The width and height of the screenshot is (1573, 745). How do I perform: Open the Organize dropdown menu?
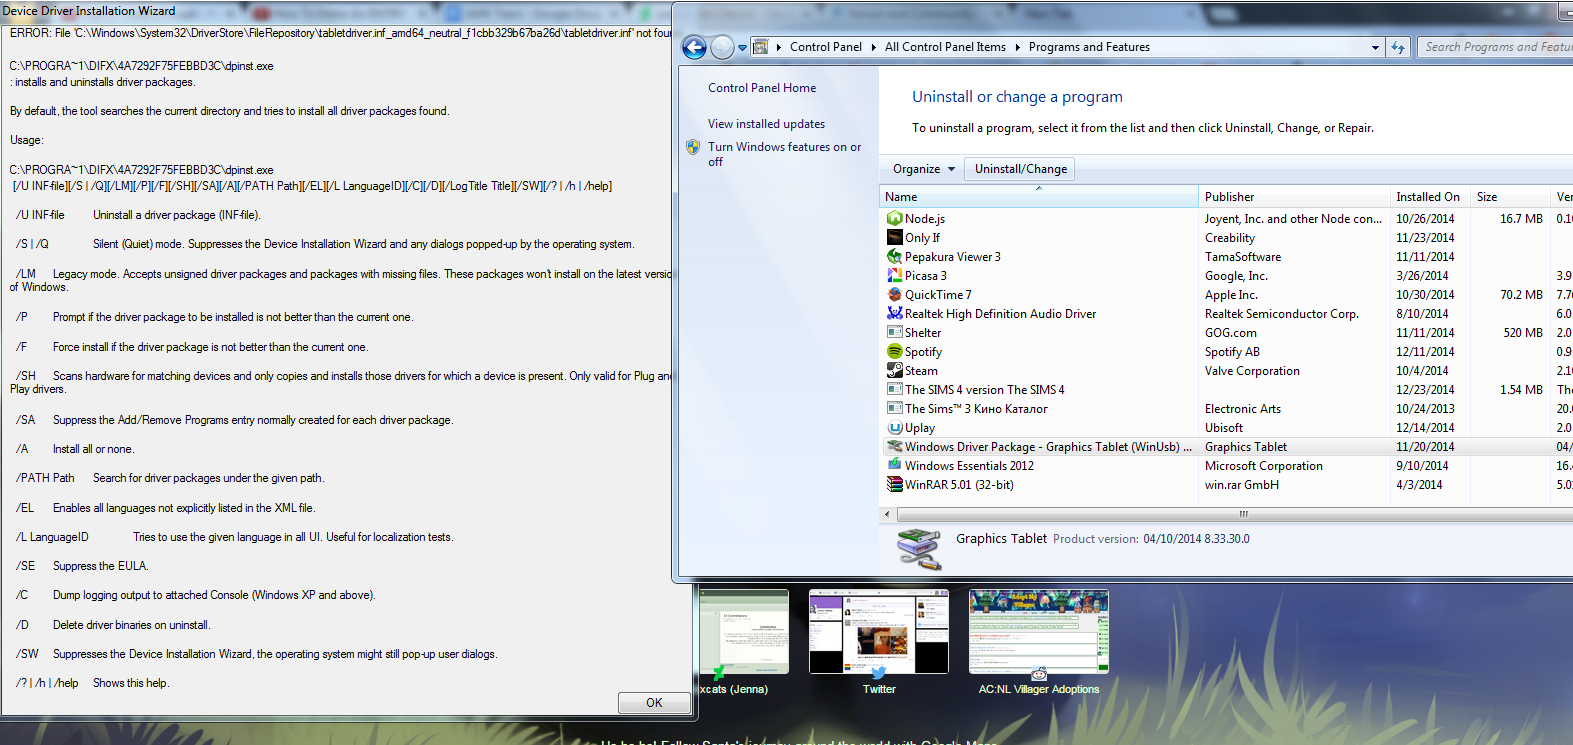(923, 169)
